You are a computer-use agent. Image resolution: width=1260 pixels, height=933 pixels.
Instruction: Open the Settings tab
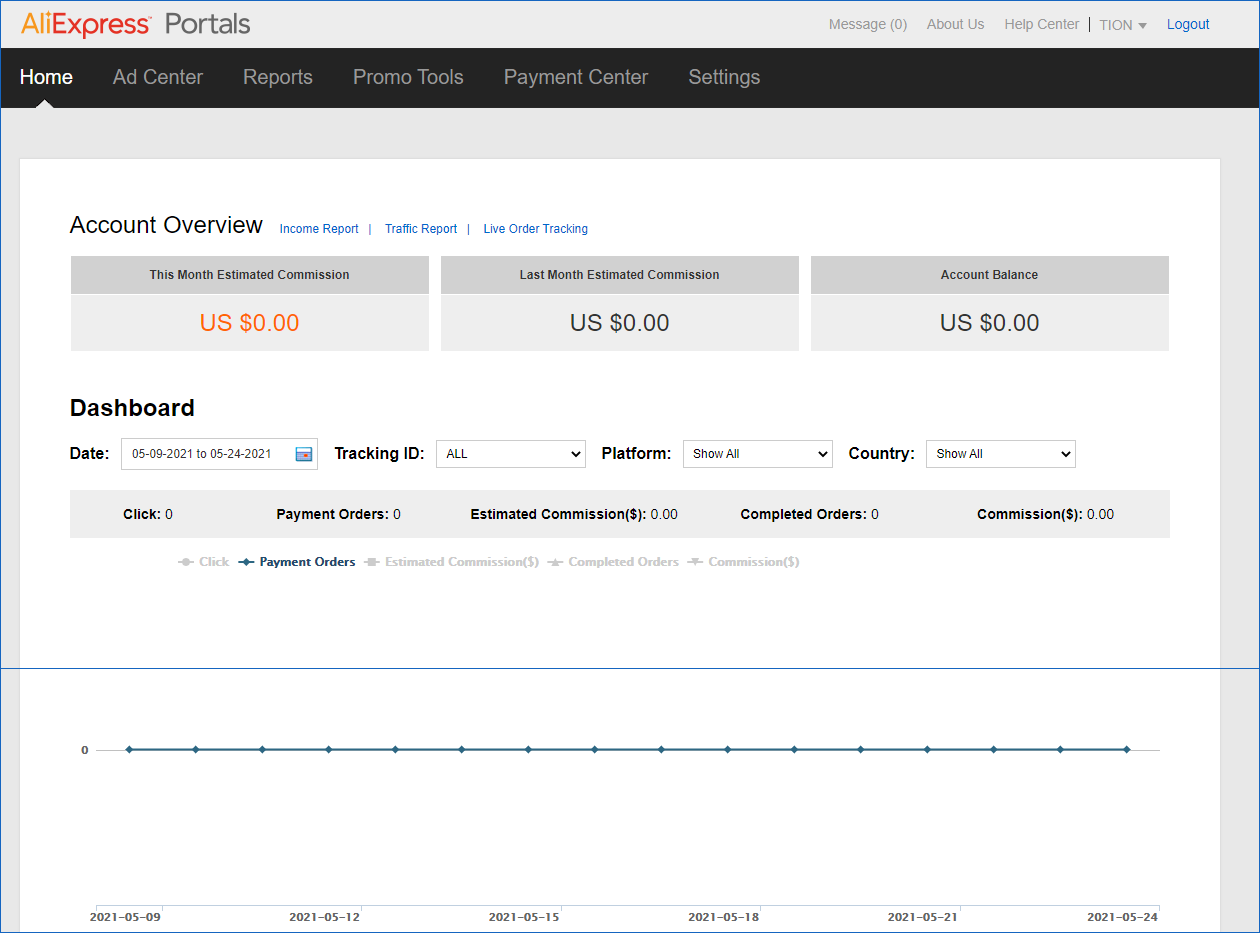724,77
